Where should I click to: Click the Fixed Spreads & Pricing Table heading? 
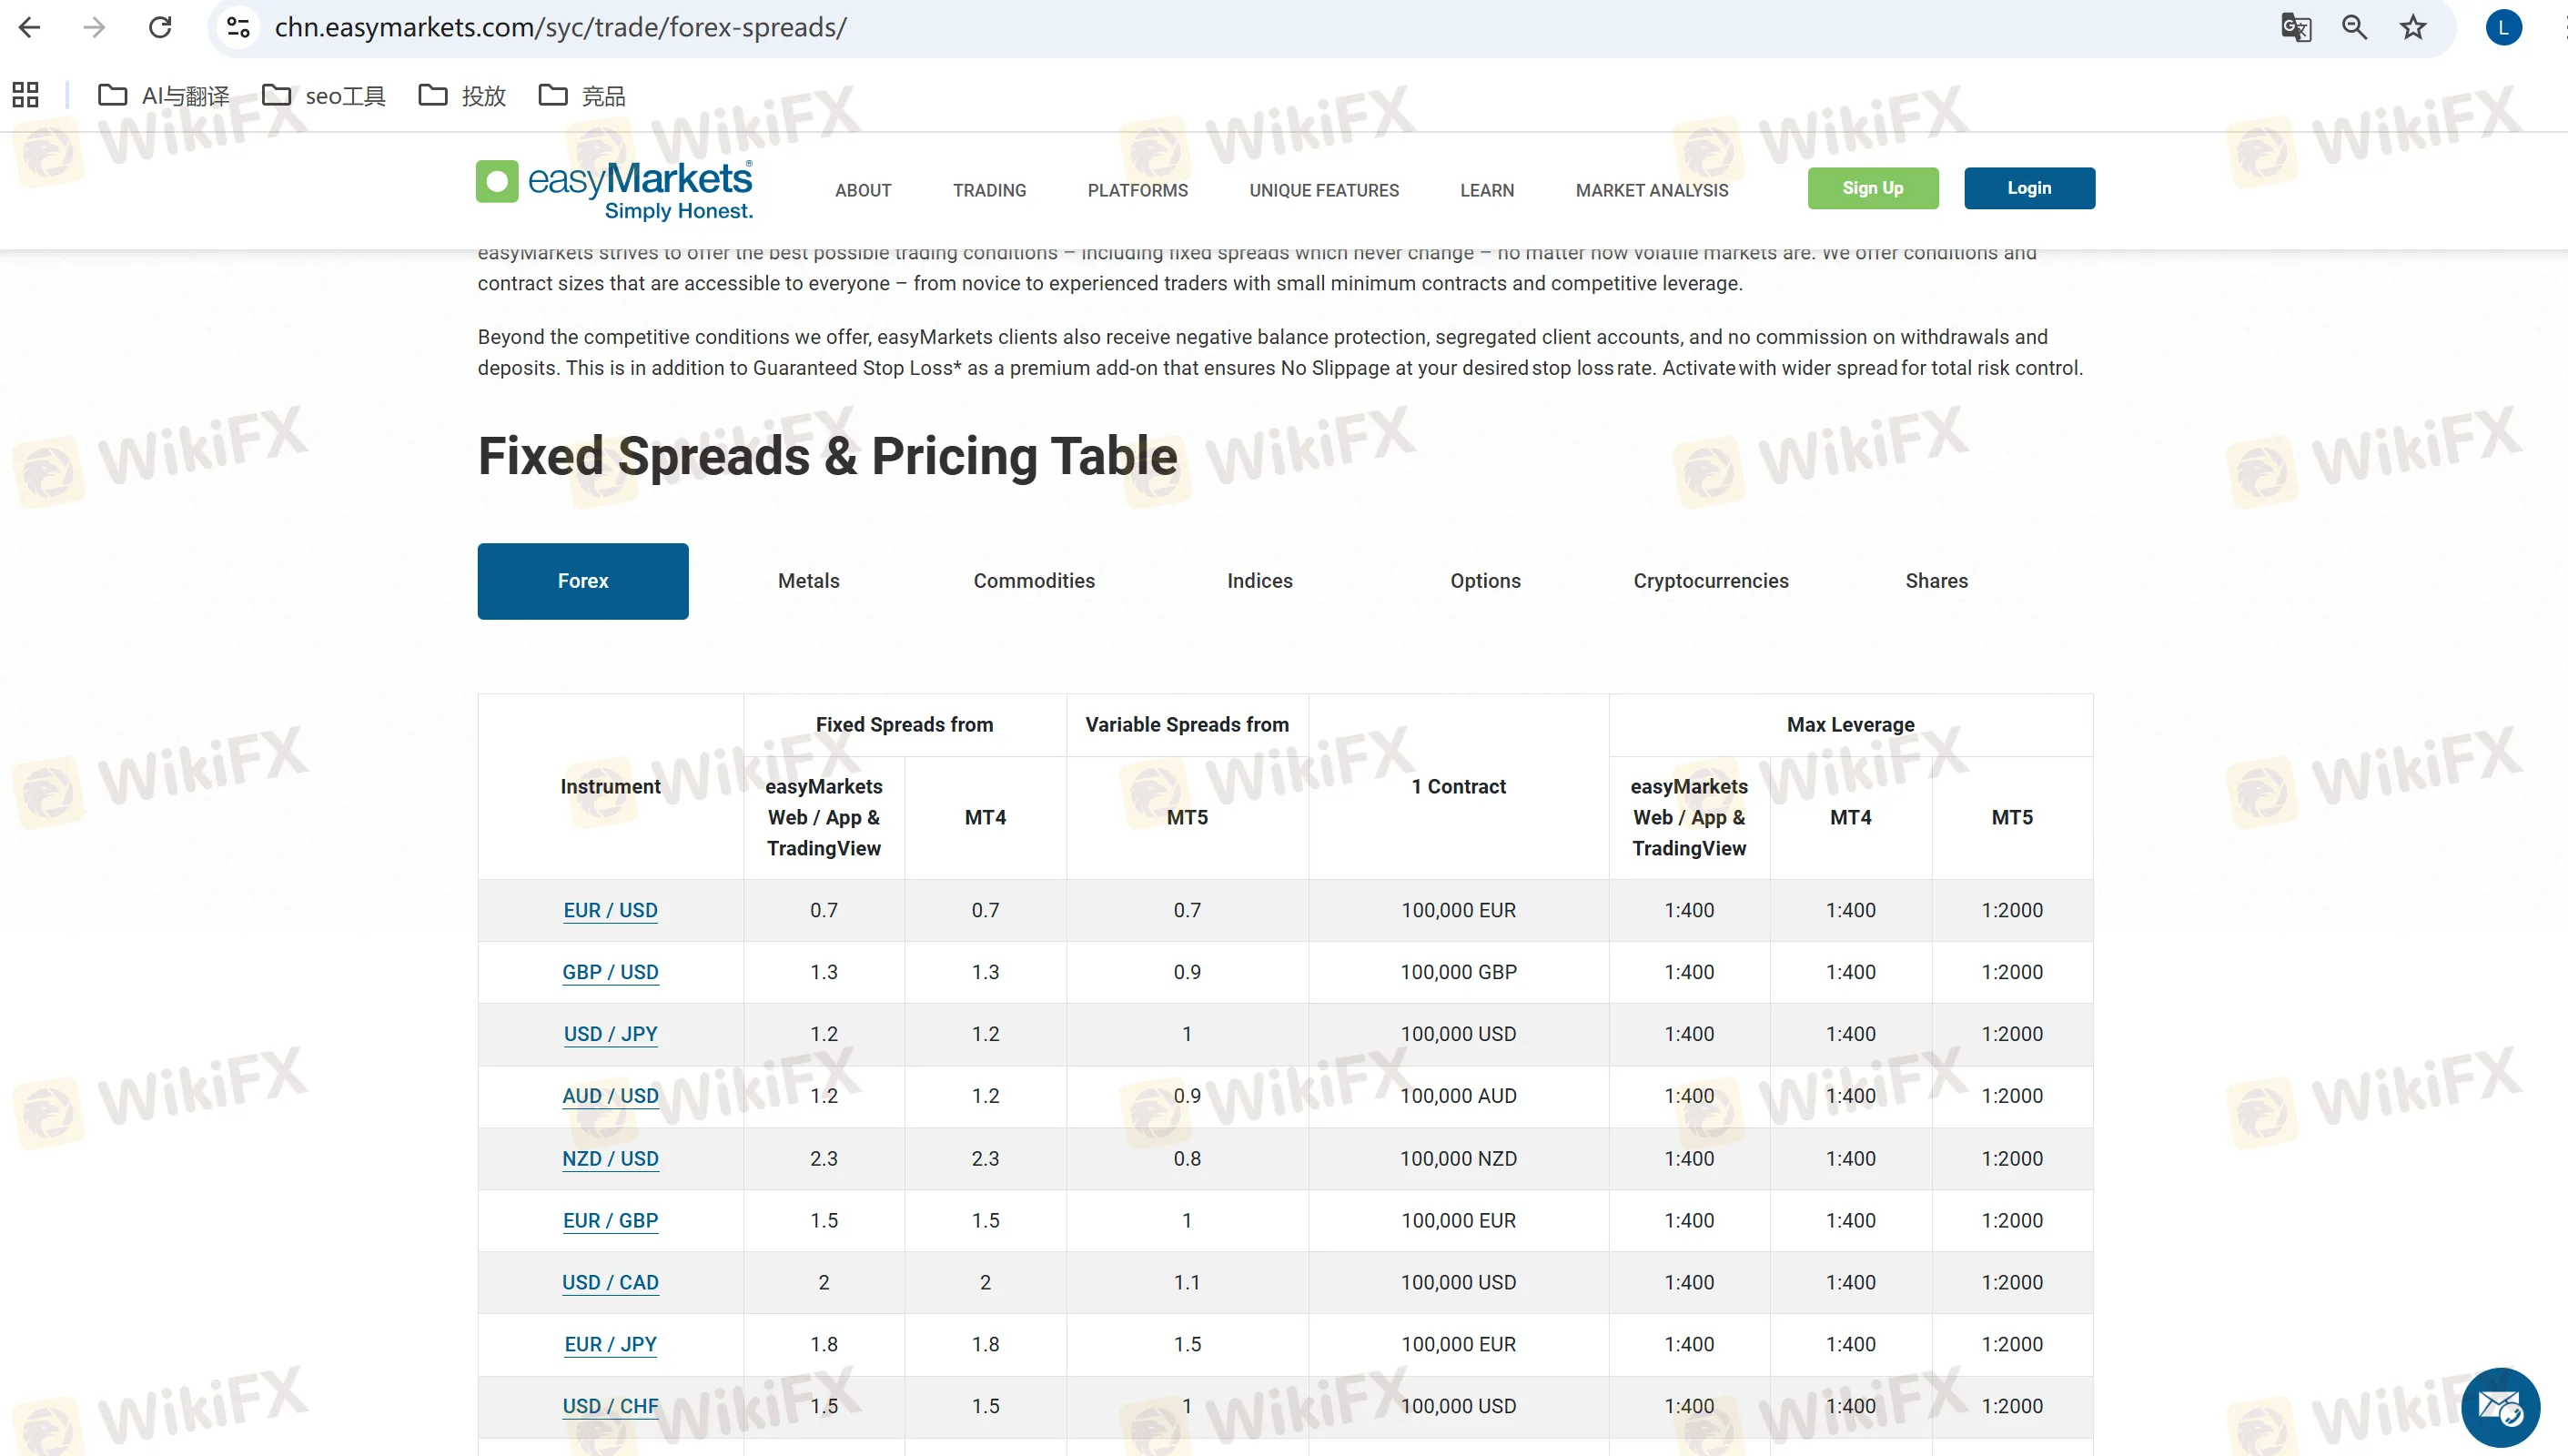pyautogui.click(x=828, y=456)
